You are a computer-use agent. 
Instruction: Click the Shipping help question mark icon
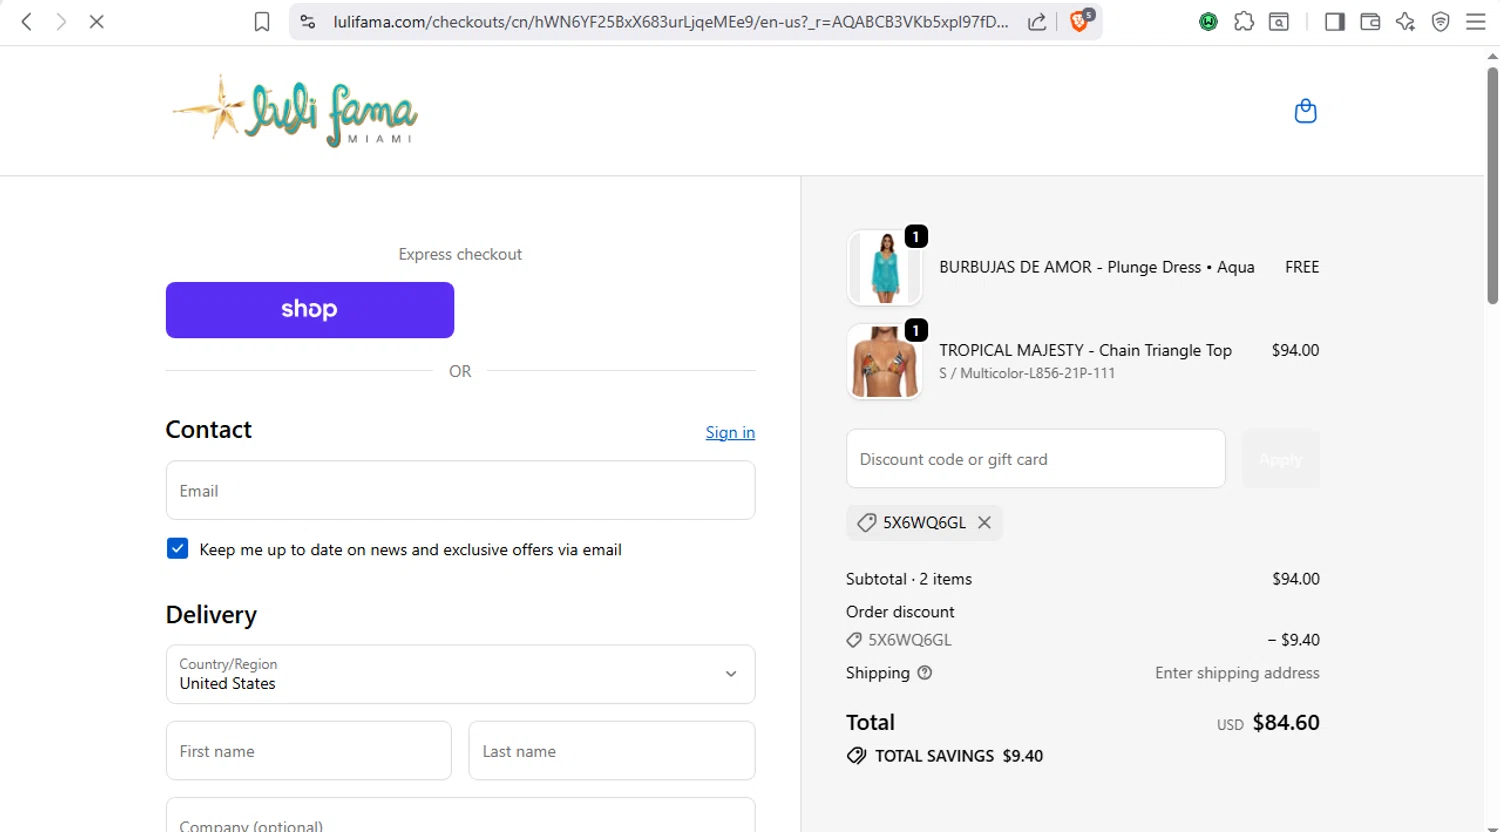tap(925, 673)
